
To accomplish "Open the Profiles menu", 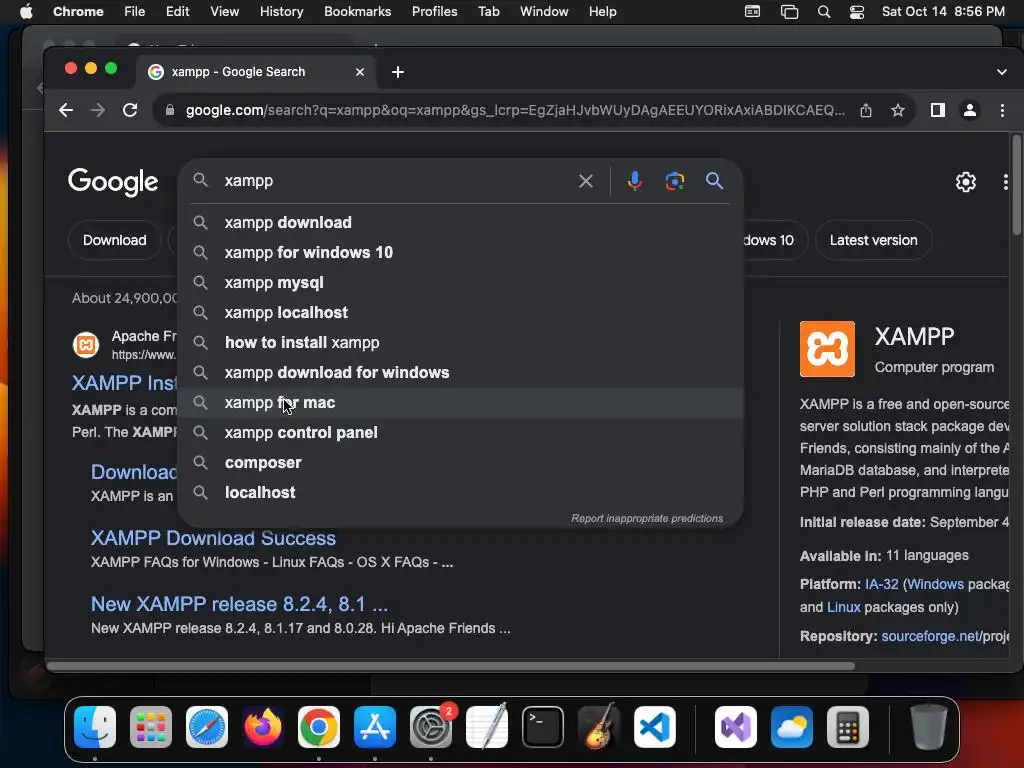I will 434,12.
